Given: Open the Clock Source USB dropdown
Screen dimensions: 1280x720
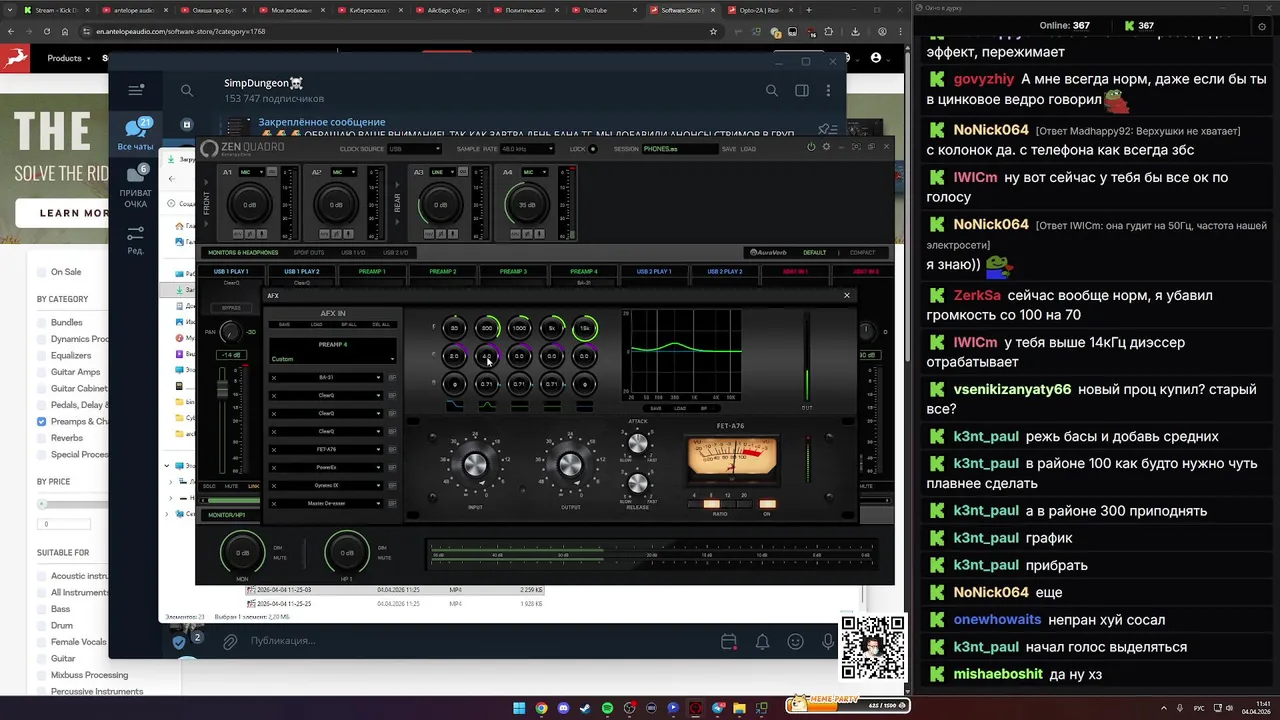Looking at the screenshot, I should pyautogui.click(x=414, y=149).
